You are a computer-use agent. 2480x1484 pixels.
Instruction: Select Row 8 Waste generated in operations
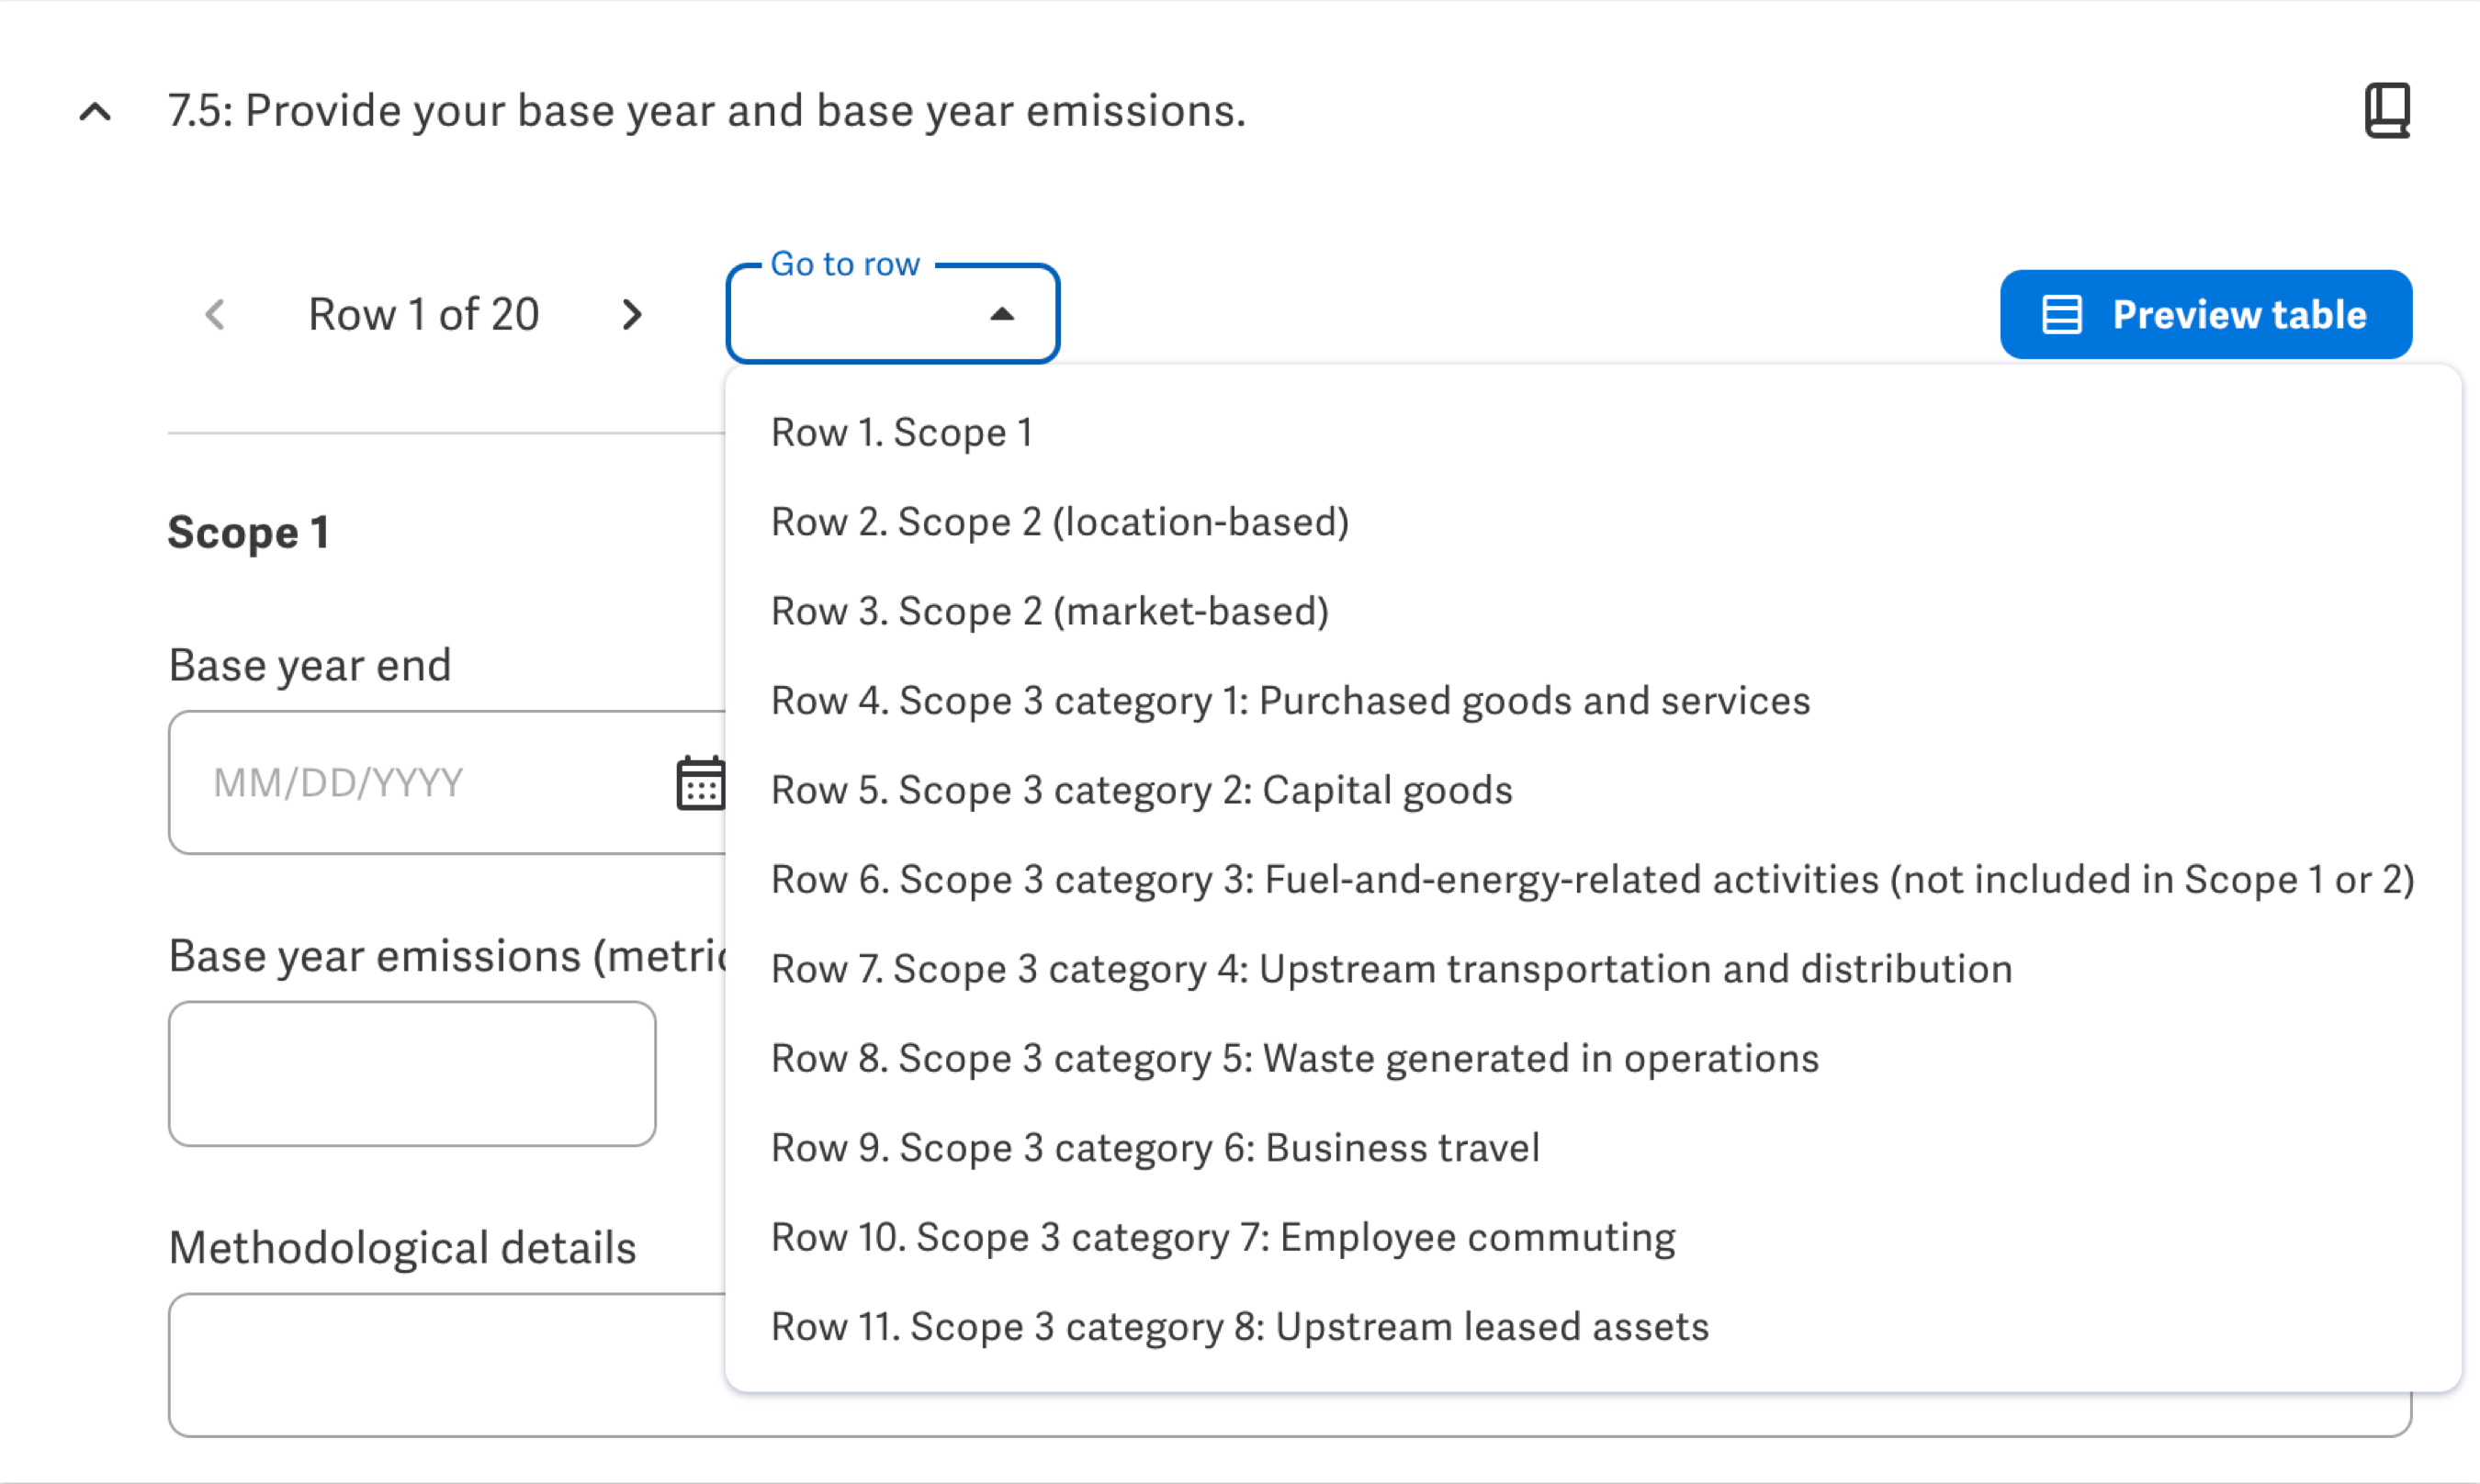[x=1592, y=1058]
